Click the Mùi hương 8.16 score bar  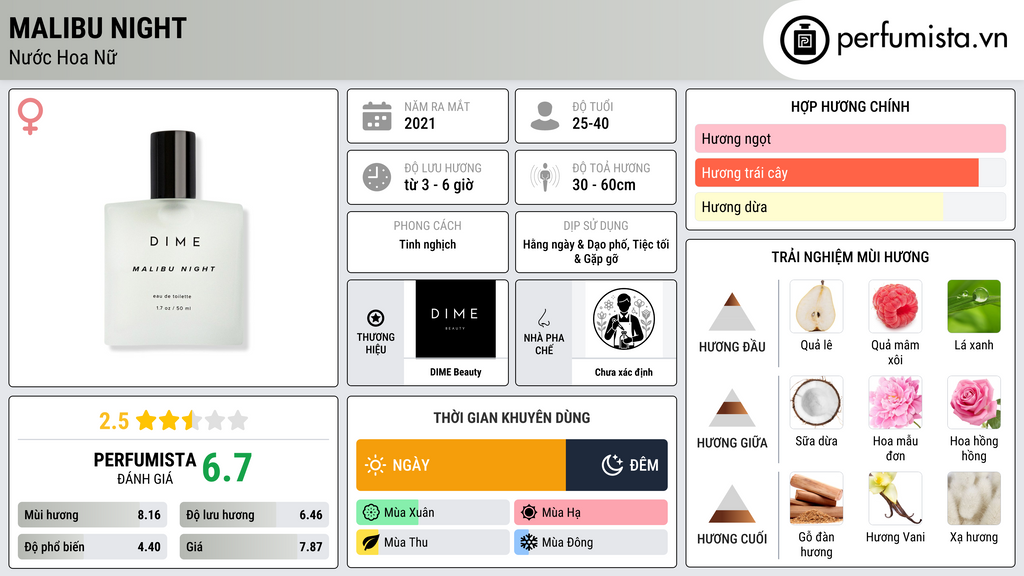click(93, 515)
